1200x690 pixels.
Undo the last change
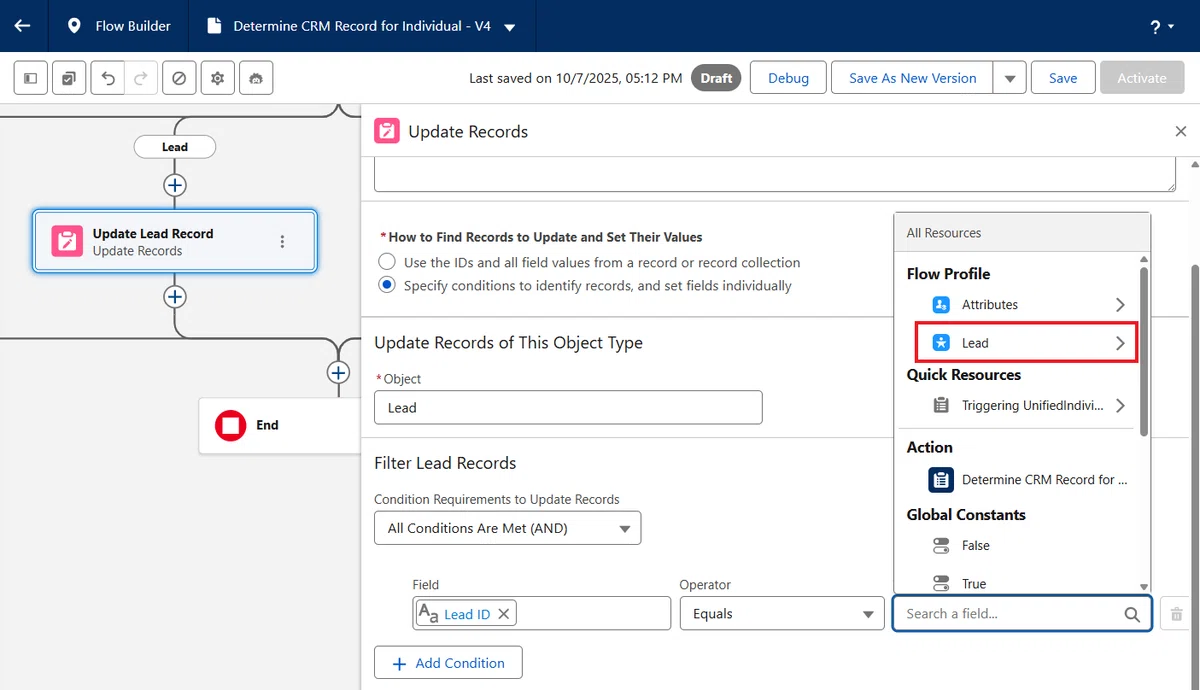click(x=108, y=78)
